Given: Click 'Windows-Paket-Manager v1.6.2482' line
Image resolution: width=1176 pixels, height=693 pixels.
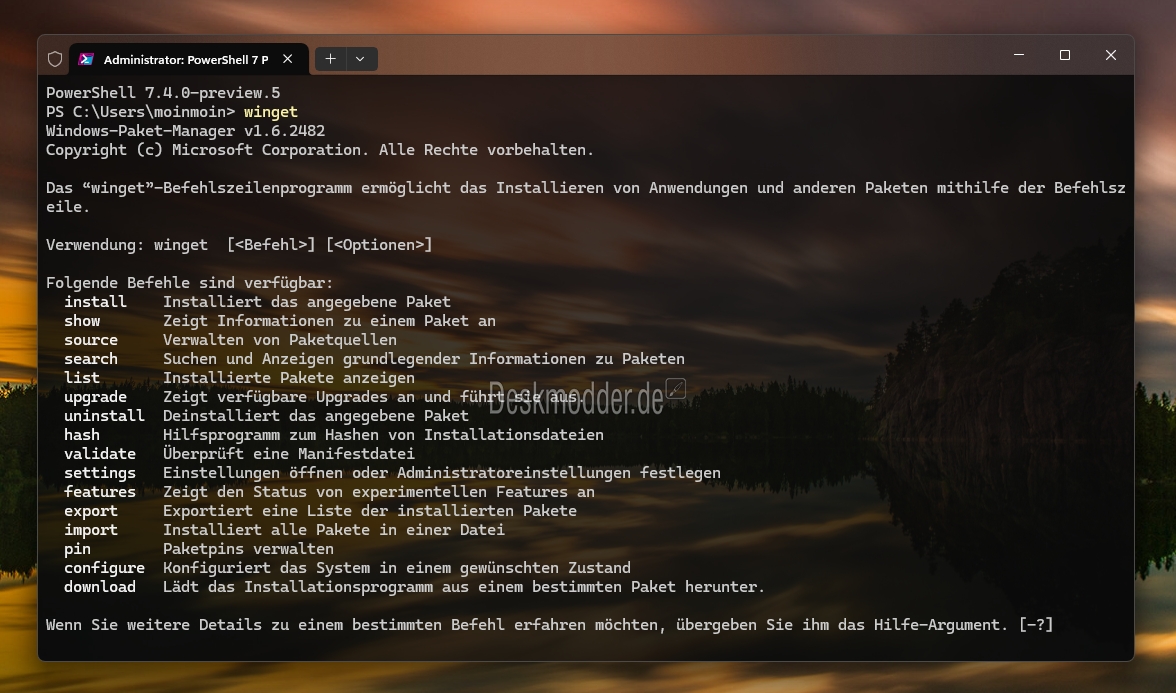Looking at the screenshot, I should (x=185, y=131).
